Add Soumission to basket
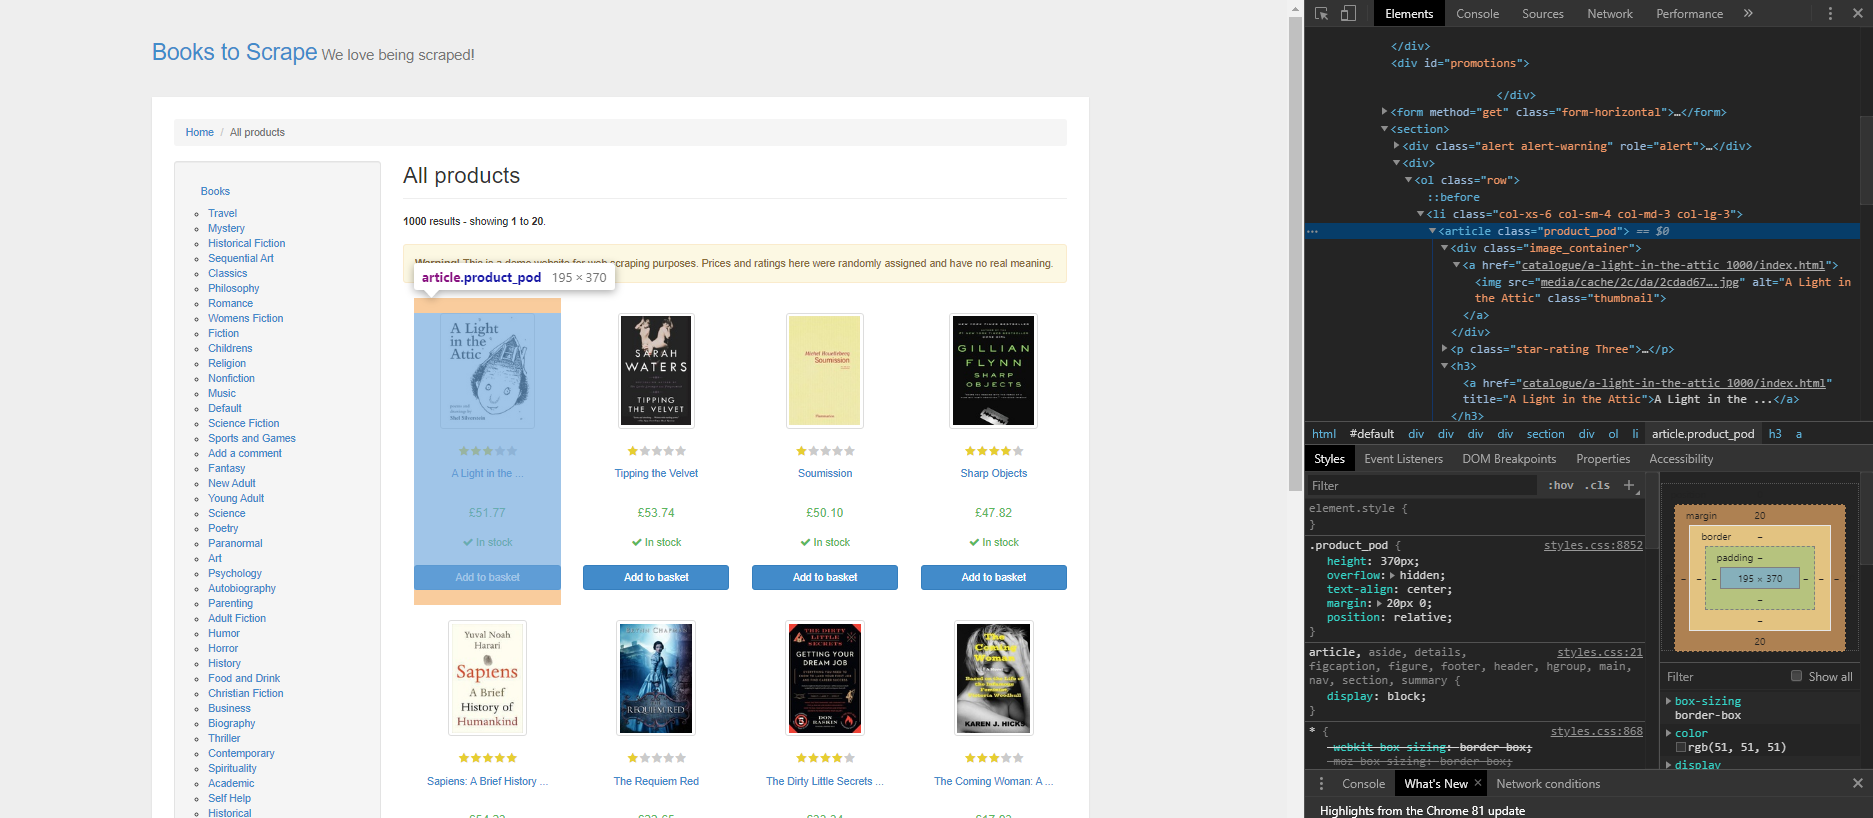The height and width of the screenshot is (818, 1873). click(x=825, y=577)
